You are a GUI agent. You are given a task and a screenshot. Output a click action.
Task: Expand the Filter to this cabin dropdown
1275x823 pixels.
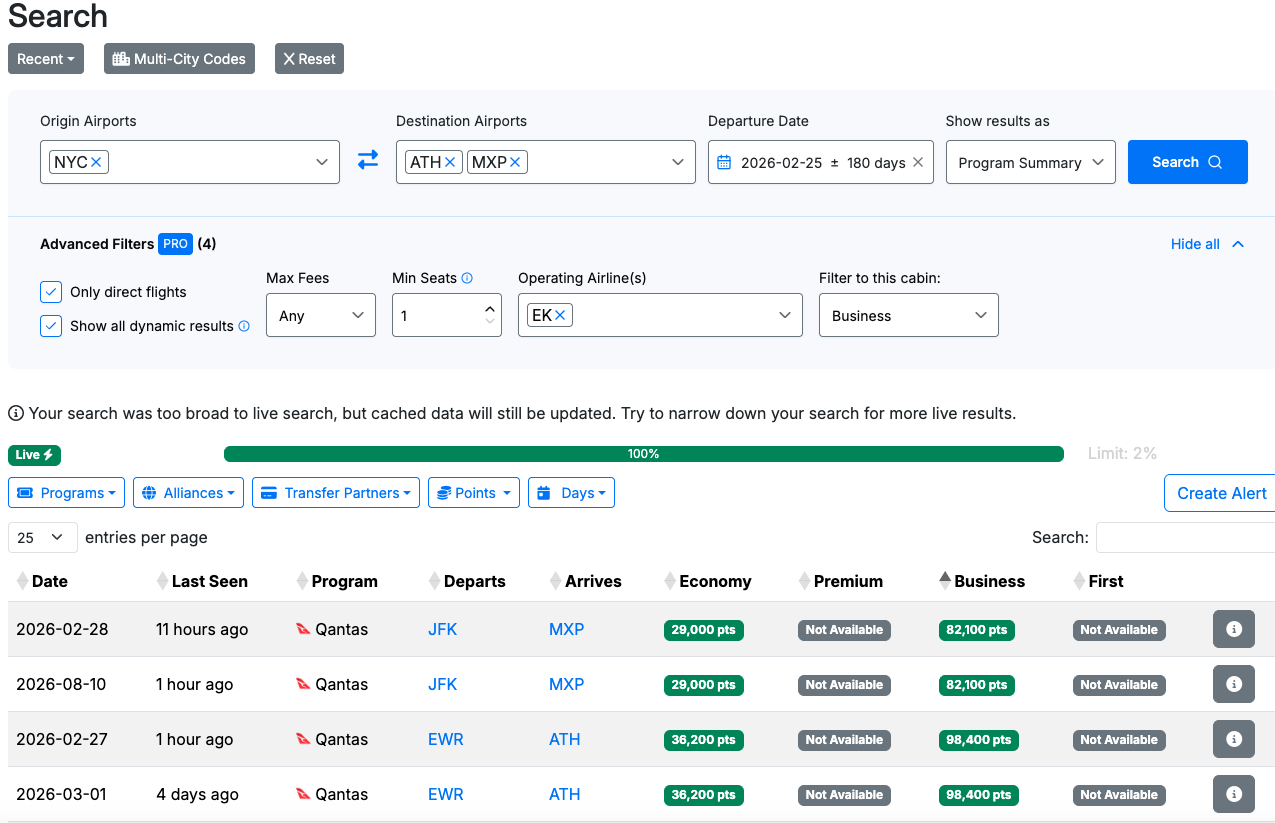(x=908, y=315)
